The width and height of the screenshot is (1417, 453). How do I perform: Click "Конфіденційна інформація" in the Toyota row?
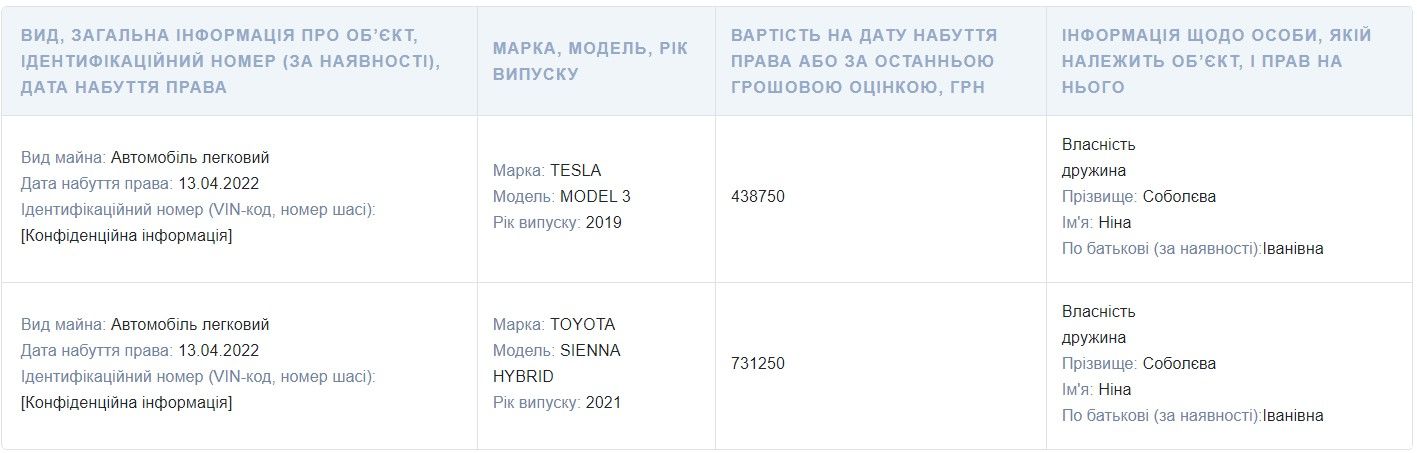(126, 402)
